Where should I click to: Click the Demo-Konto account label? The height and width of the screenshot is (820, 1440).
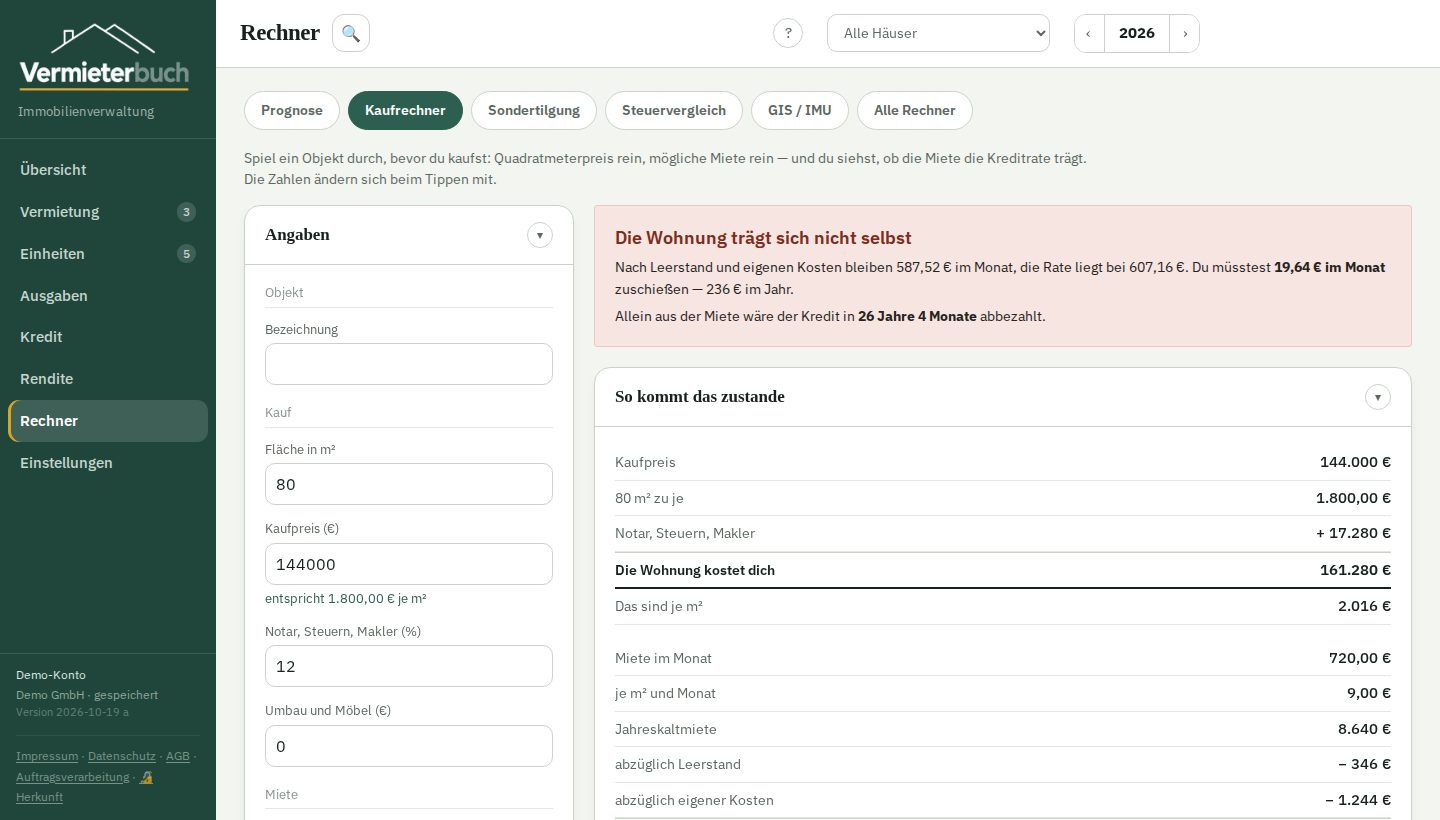(x=51, y=675)
